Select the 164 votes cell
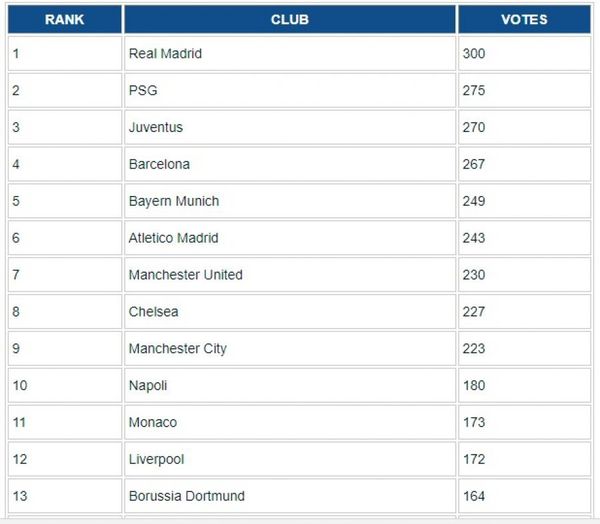Image resolution: width=600 pixels, height=524 pixels. (524, 496)
